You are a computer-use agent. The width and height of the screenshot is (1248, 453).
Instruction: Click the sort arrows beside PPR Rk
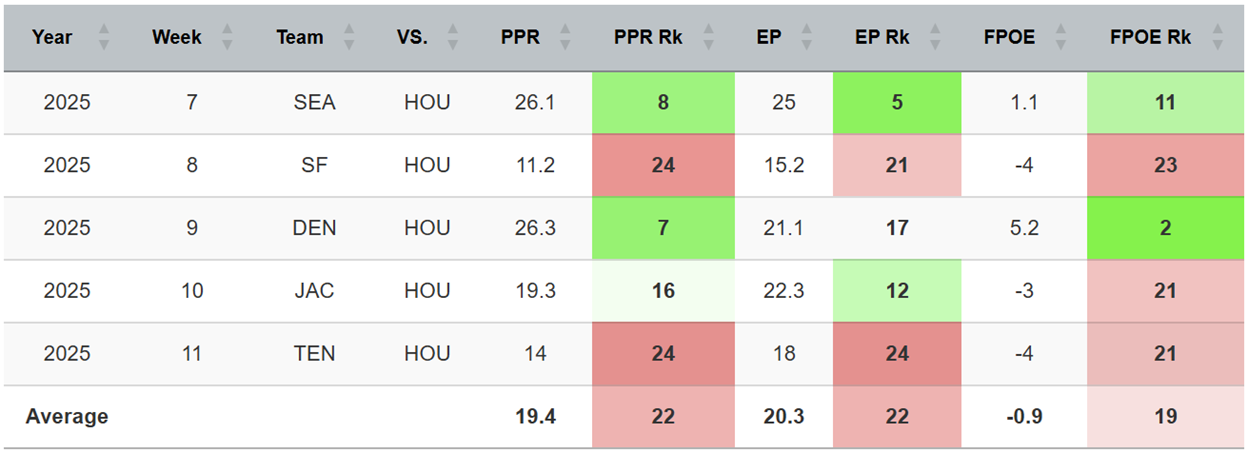point(711,38)
